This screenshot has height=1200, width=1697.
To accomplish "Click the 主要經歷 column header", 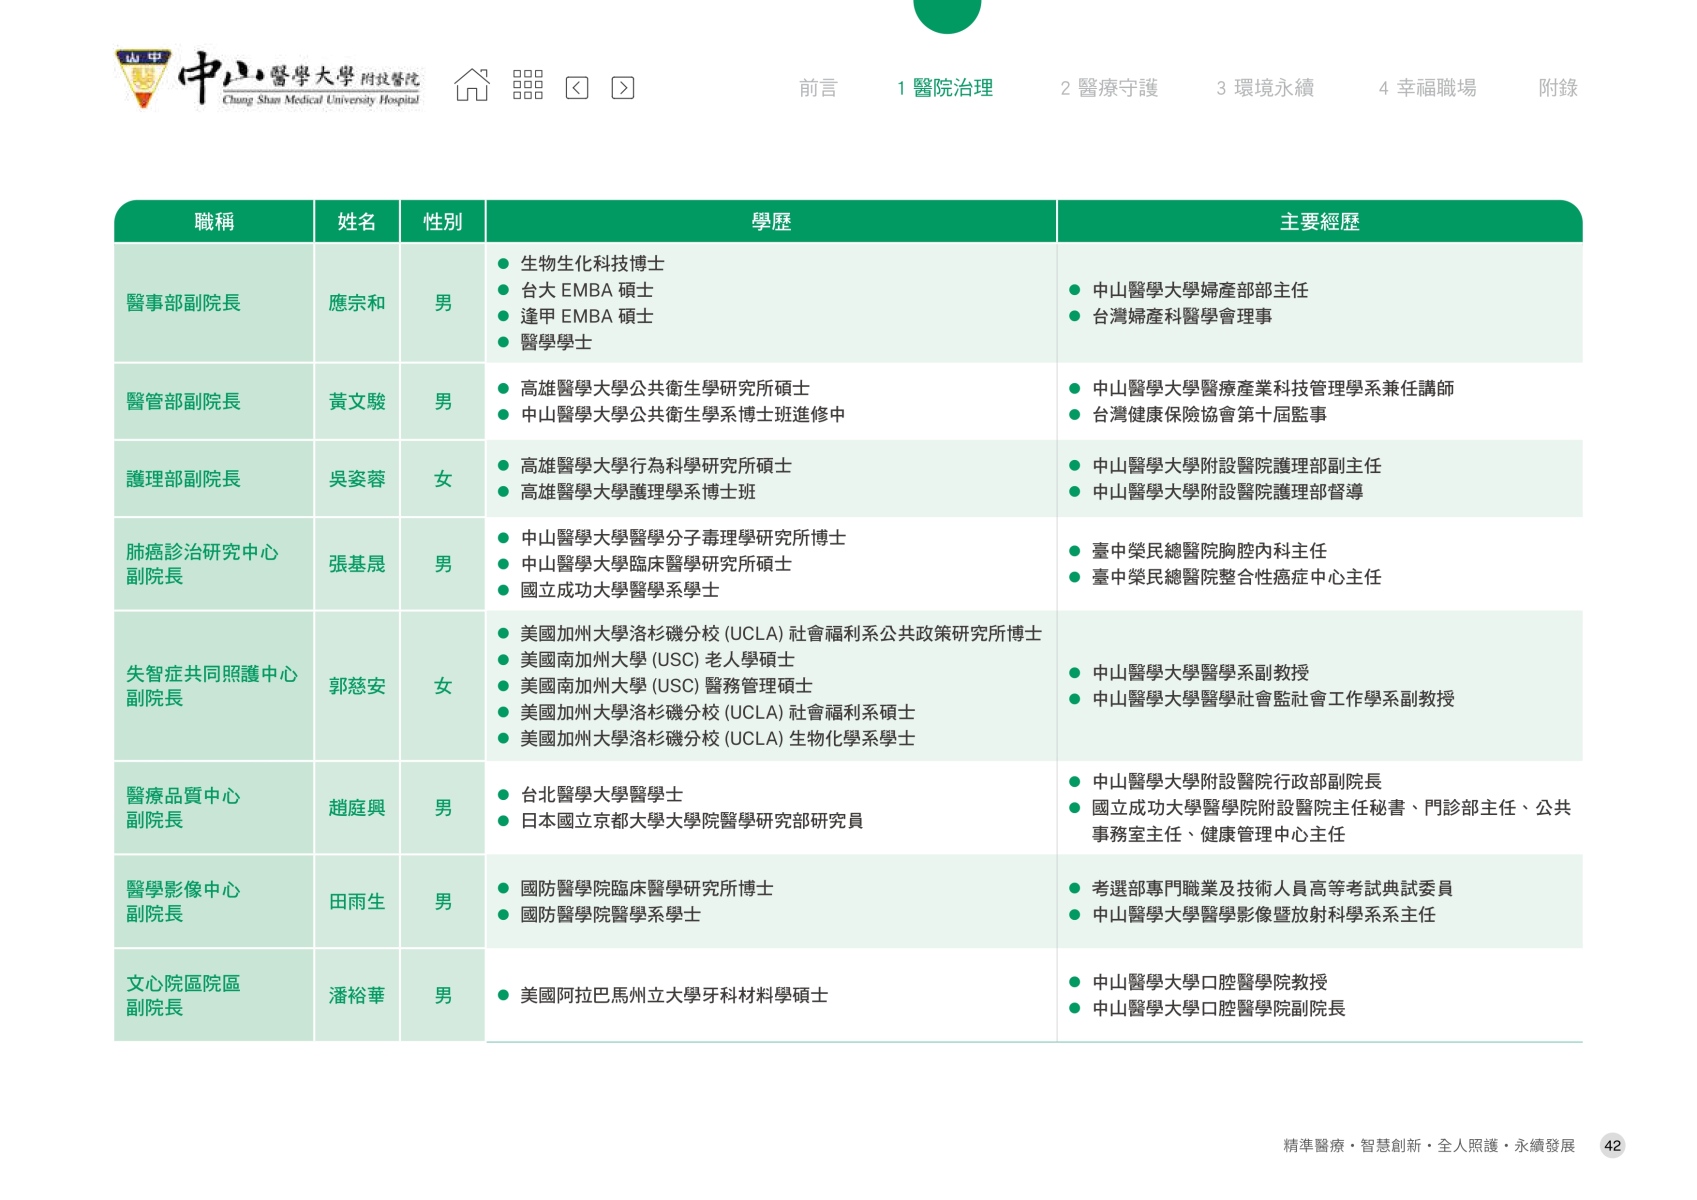I will pyautogui.click(x=1319, y=222).
